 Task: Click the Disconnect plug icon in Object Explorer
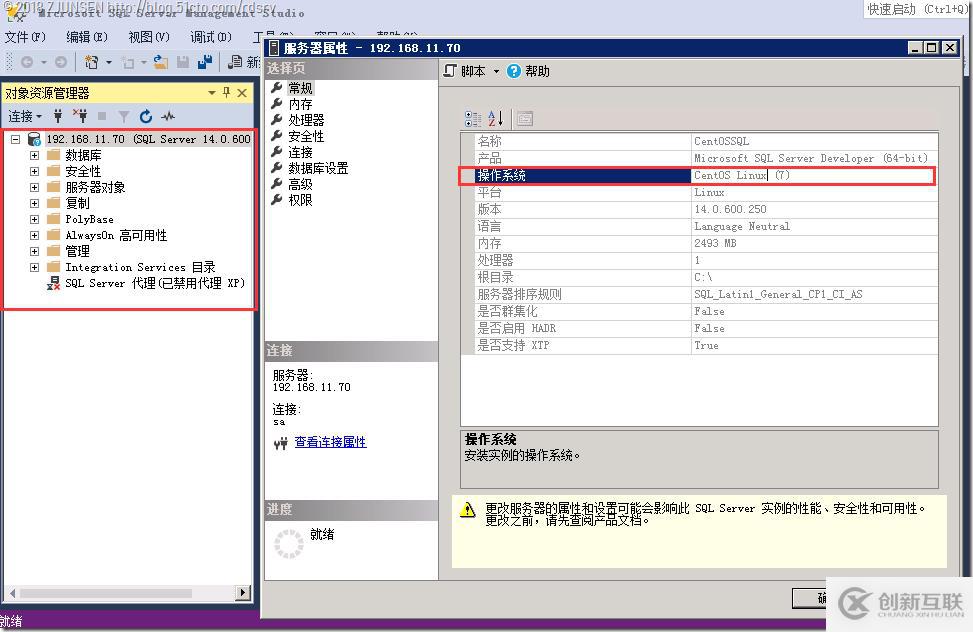(x=82, y=116)
